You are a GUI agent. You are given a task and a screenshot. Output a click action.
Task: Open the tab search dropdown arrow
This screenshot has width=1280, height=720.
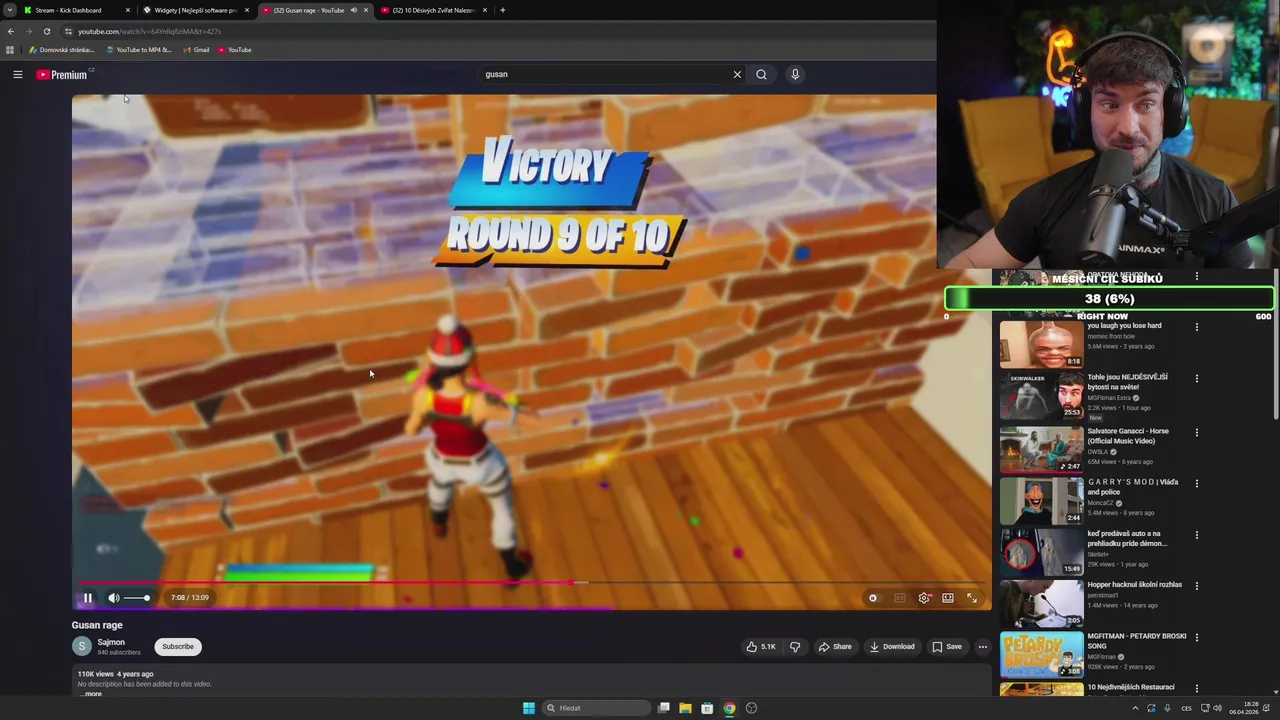pos(9,10)
